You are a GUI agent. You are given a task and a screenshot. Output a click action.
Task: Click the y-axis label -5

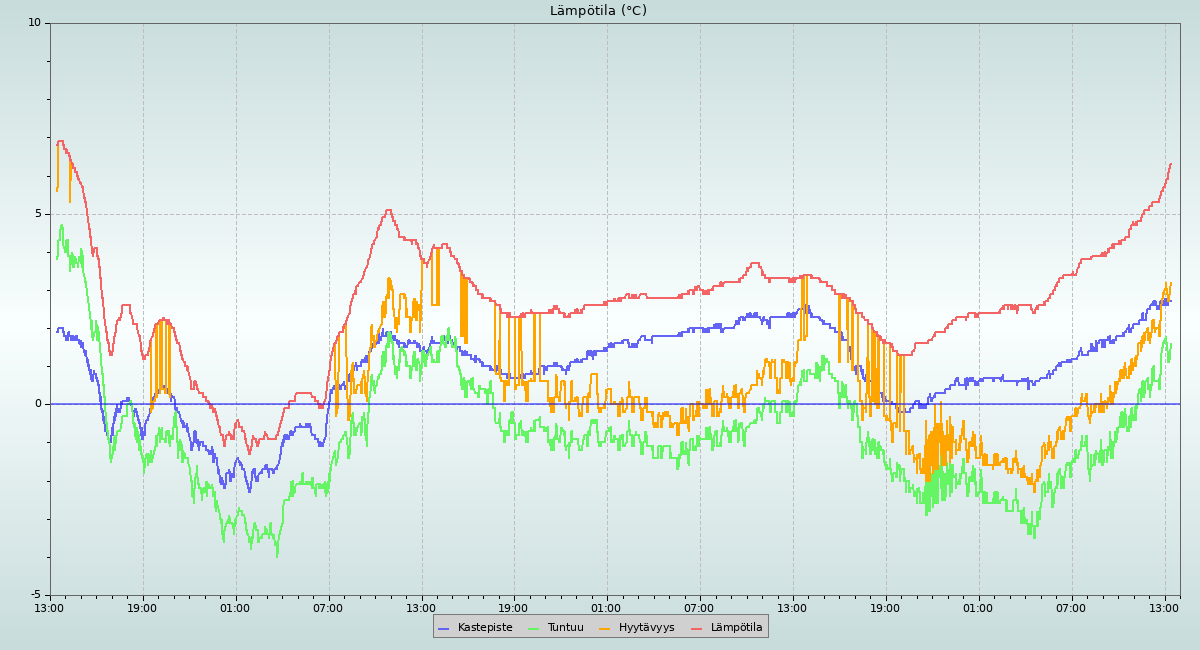(35, 595)
